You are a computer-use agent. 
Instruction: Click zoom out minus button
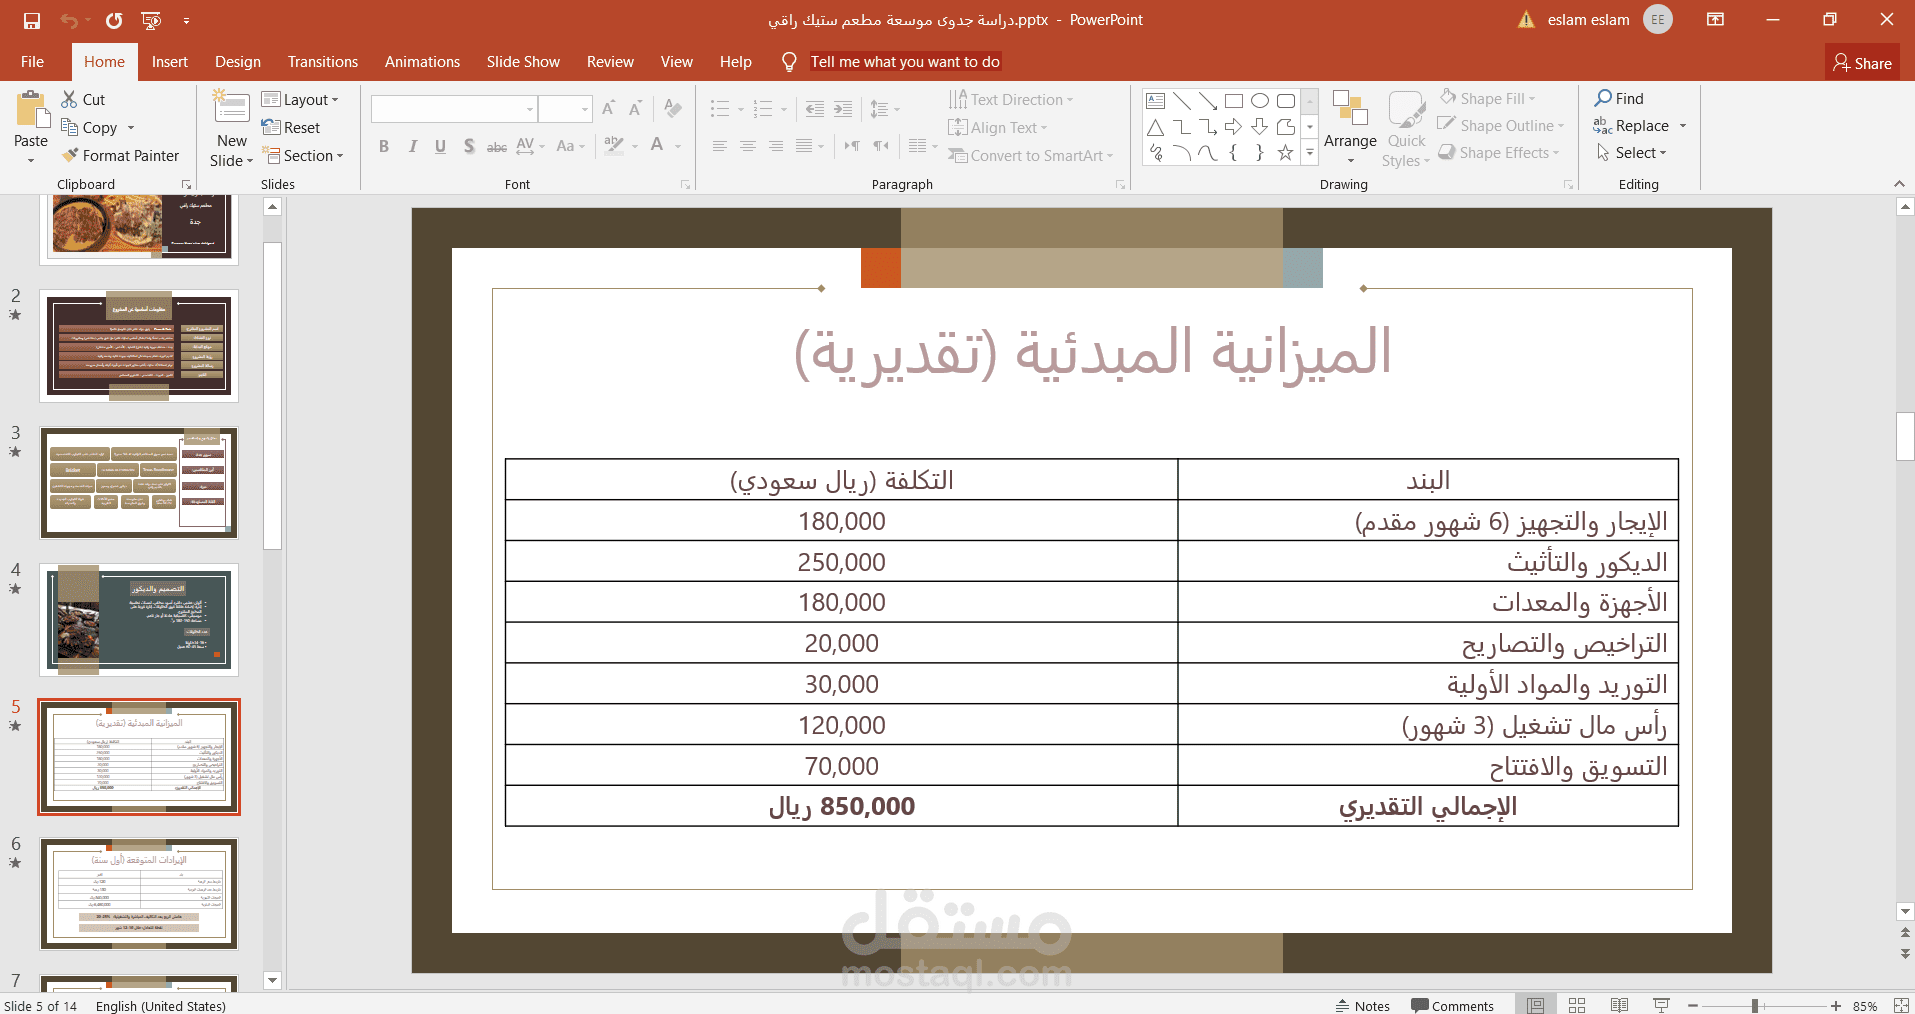[1693, 1006]
